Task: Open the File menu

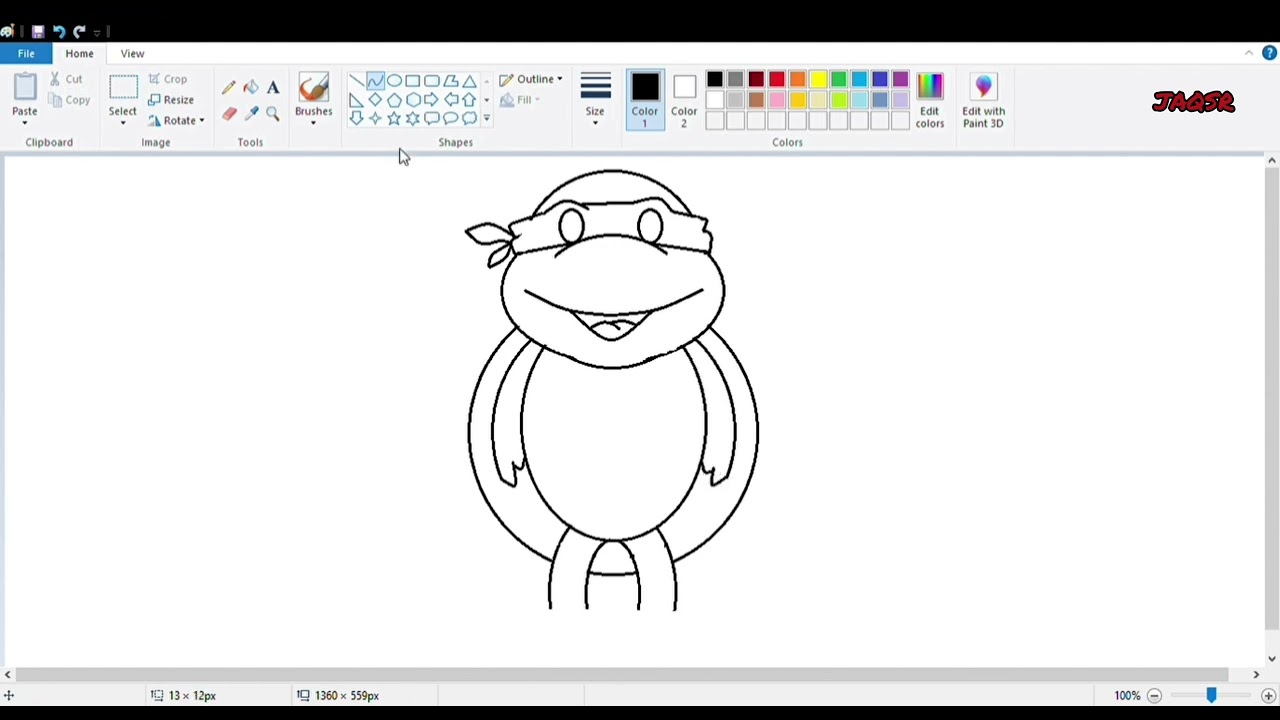Action: [x=26, y=53]
